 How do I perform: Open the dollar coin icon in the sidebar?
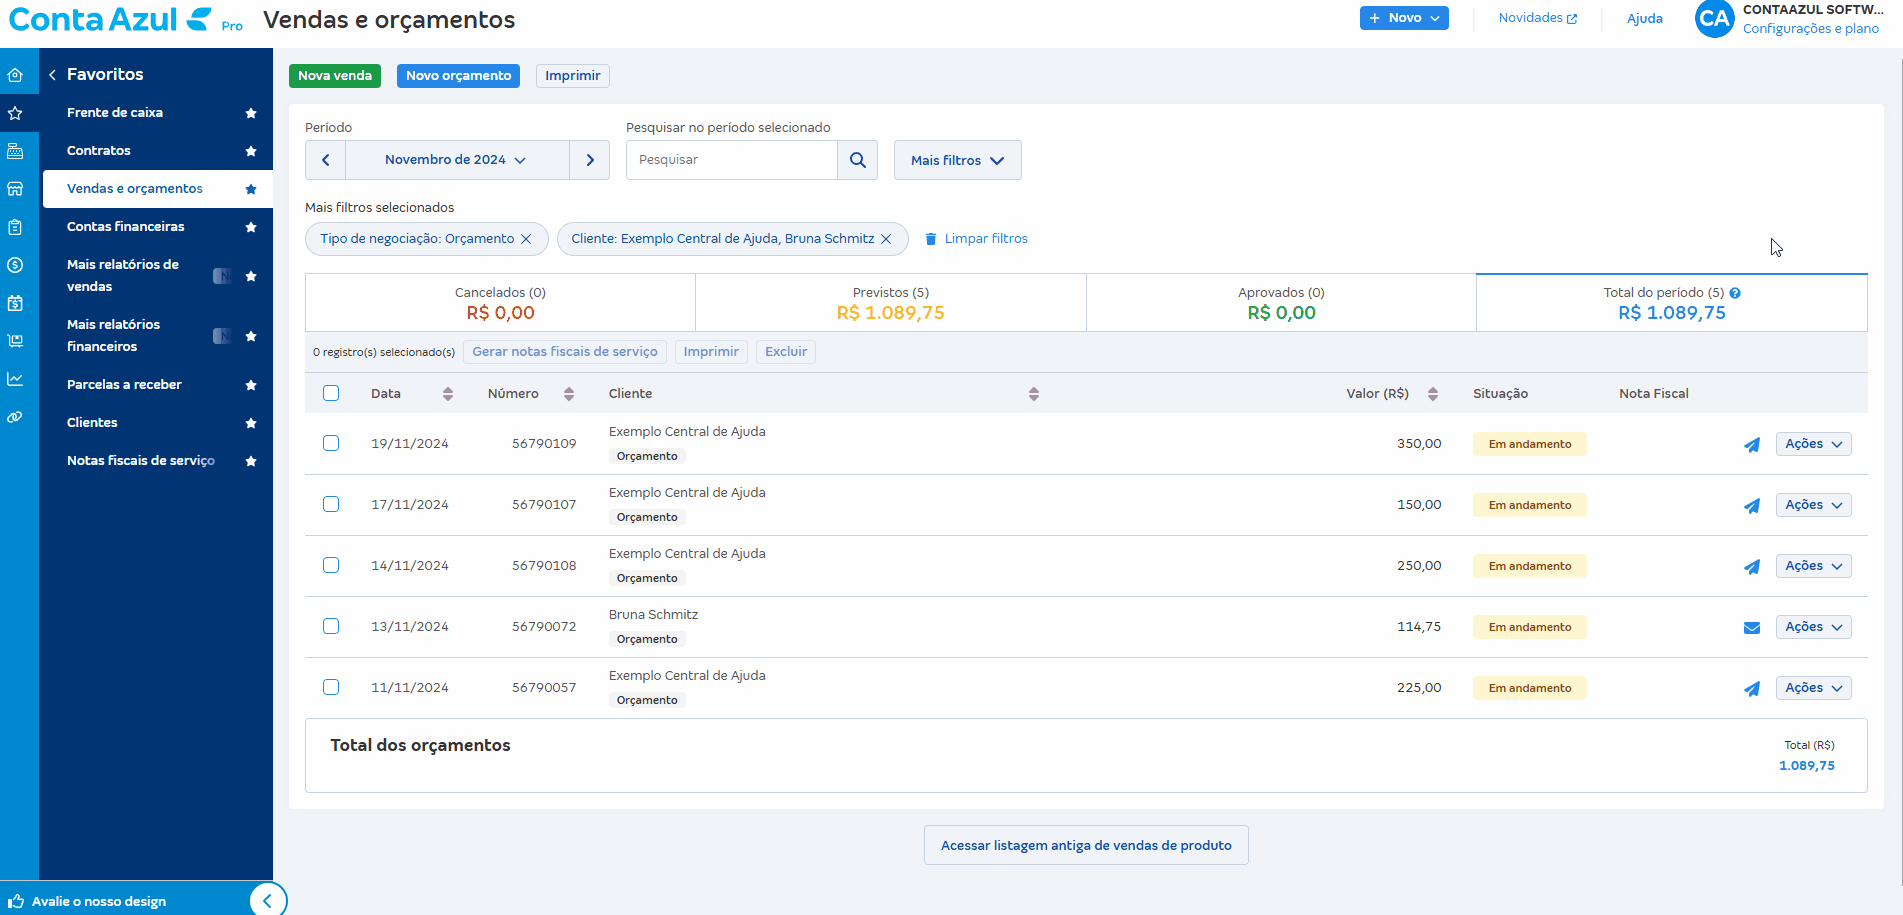point(15,265)
